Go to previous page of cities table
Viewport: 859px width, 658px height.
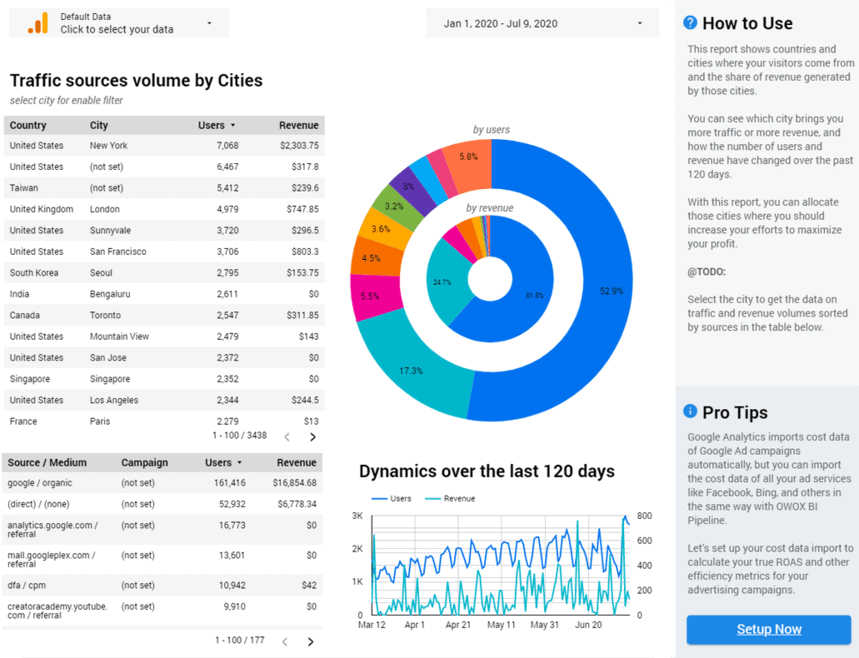pyautogui.click(x=287, y=437)
